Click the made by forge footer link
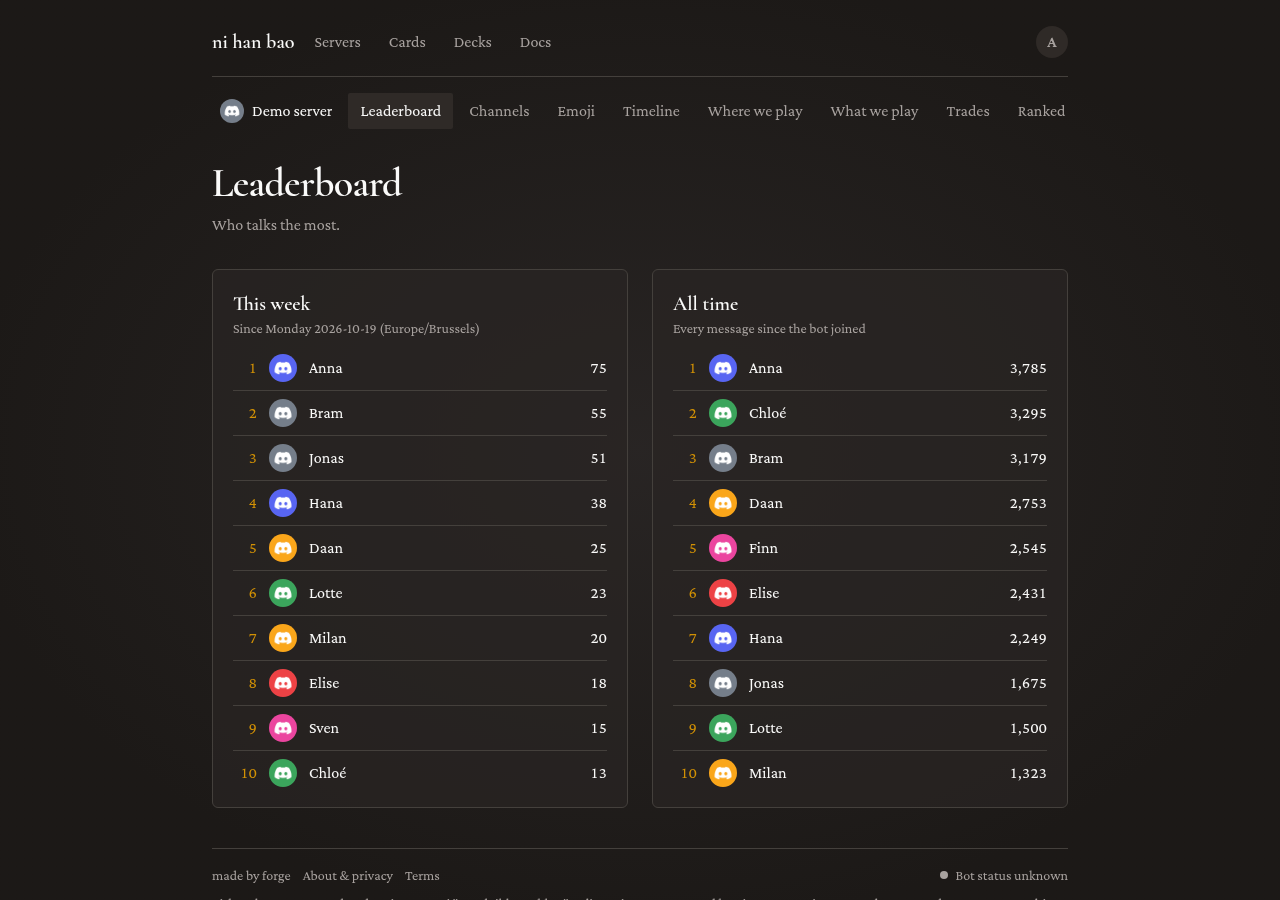1280x900 pixels. point(251,876)
